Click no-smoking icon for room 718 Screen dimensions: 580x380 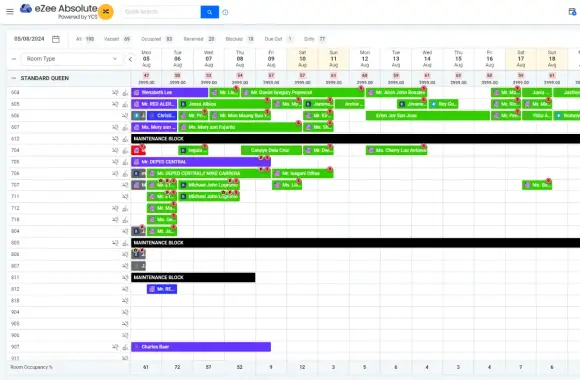tap(115, 219)
